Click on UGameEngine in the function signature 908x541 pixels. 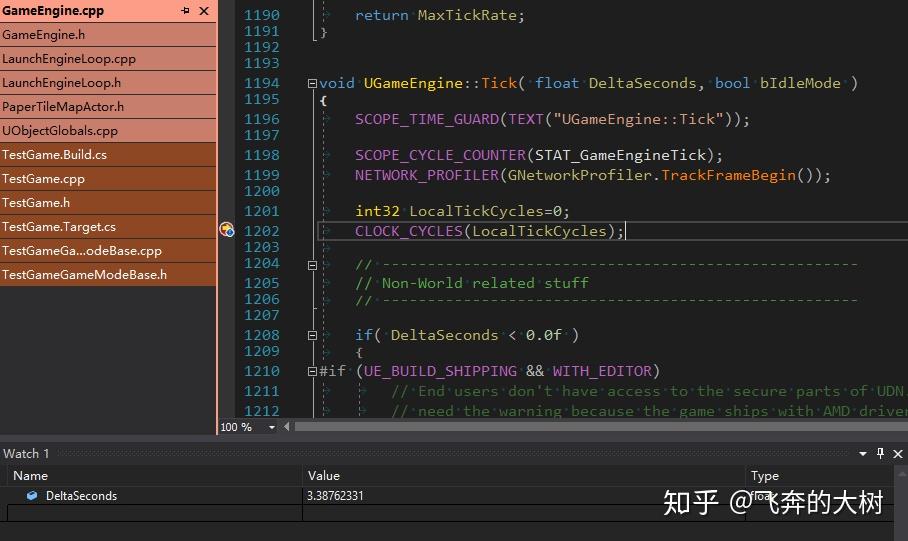pyautogui.click(x=413, y=83)
